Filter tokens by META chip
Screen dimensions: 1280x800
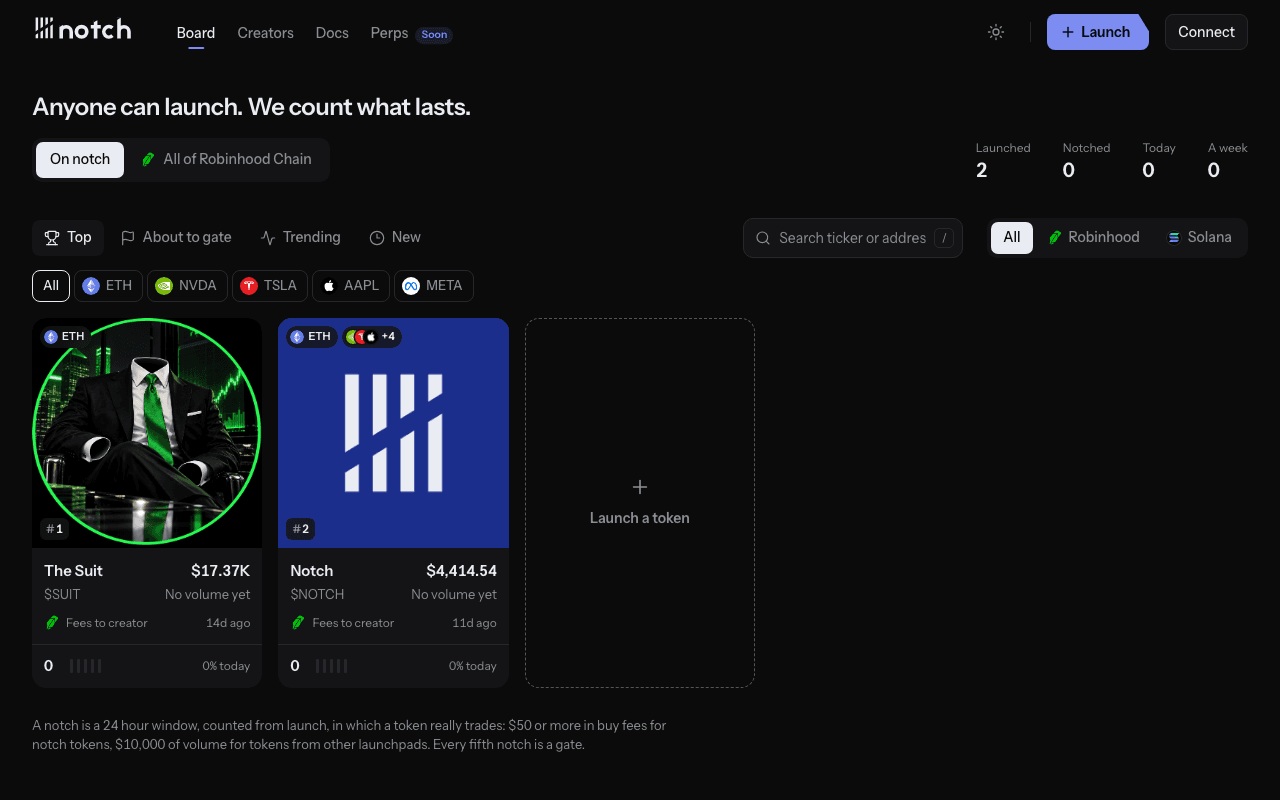[x=434, y=286]
